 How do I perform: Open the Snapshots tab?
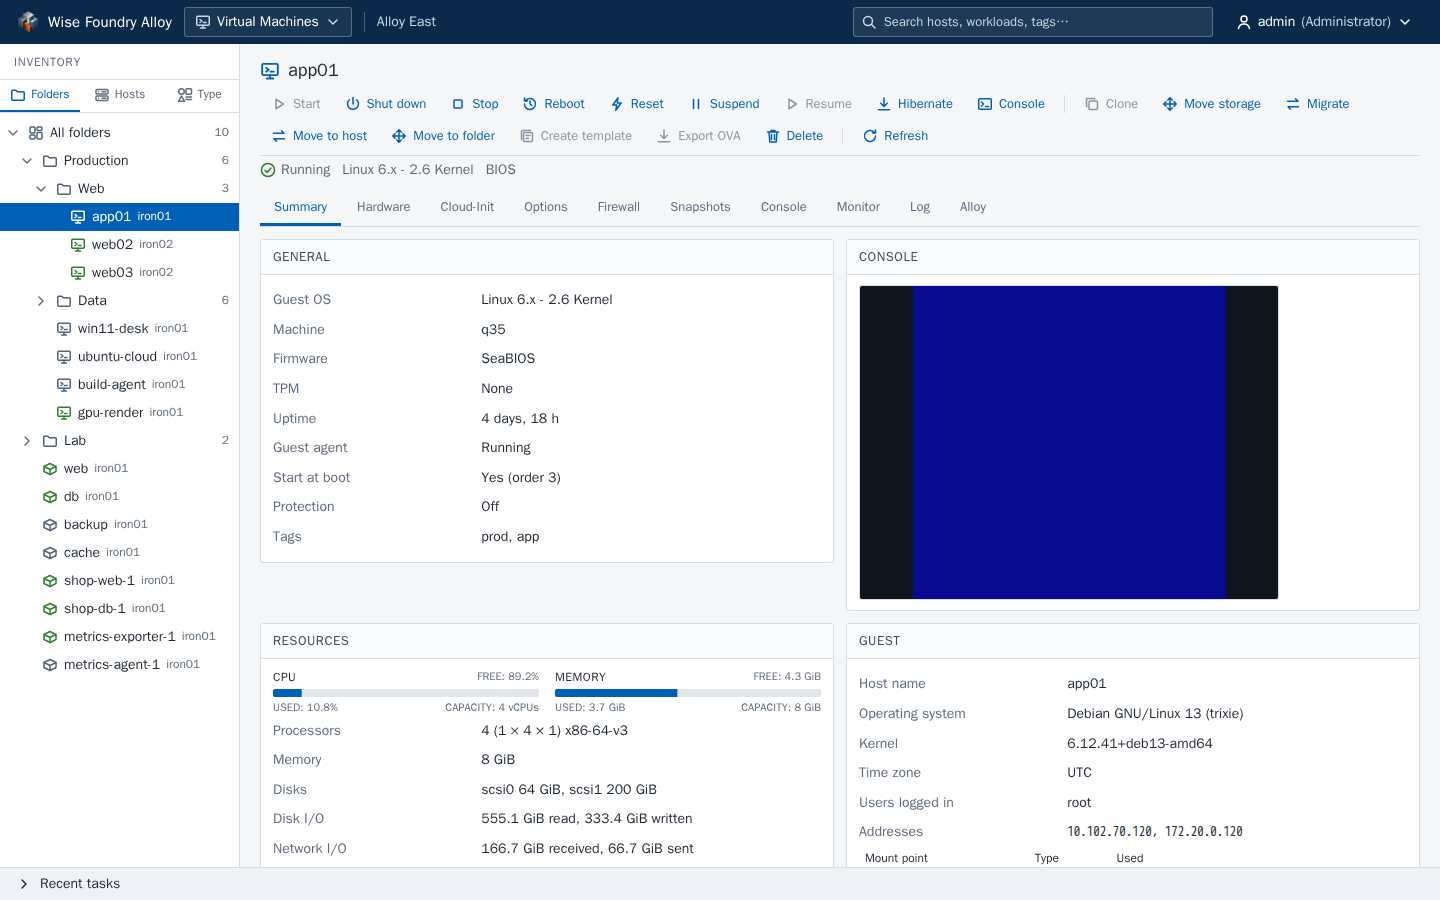pyautogui.click(x=700, y=207)
